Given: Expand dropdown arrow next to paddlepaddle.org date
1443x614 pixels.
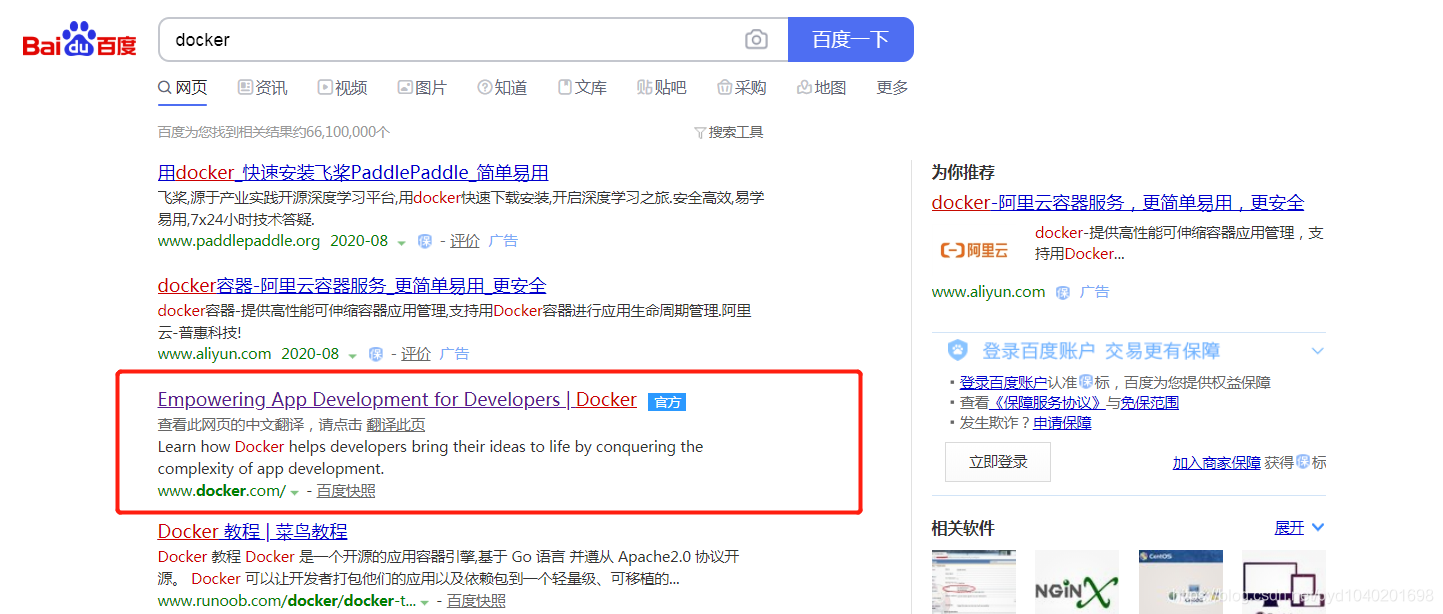Looking at the screenshot, I should pos(401,243).
